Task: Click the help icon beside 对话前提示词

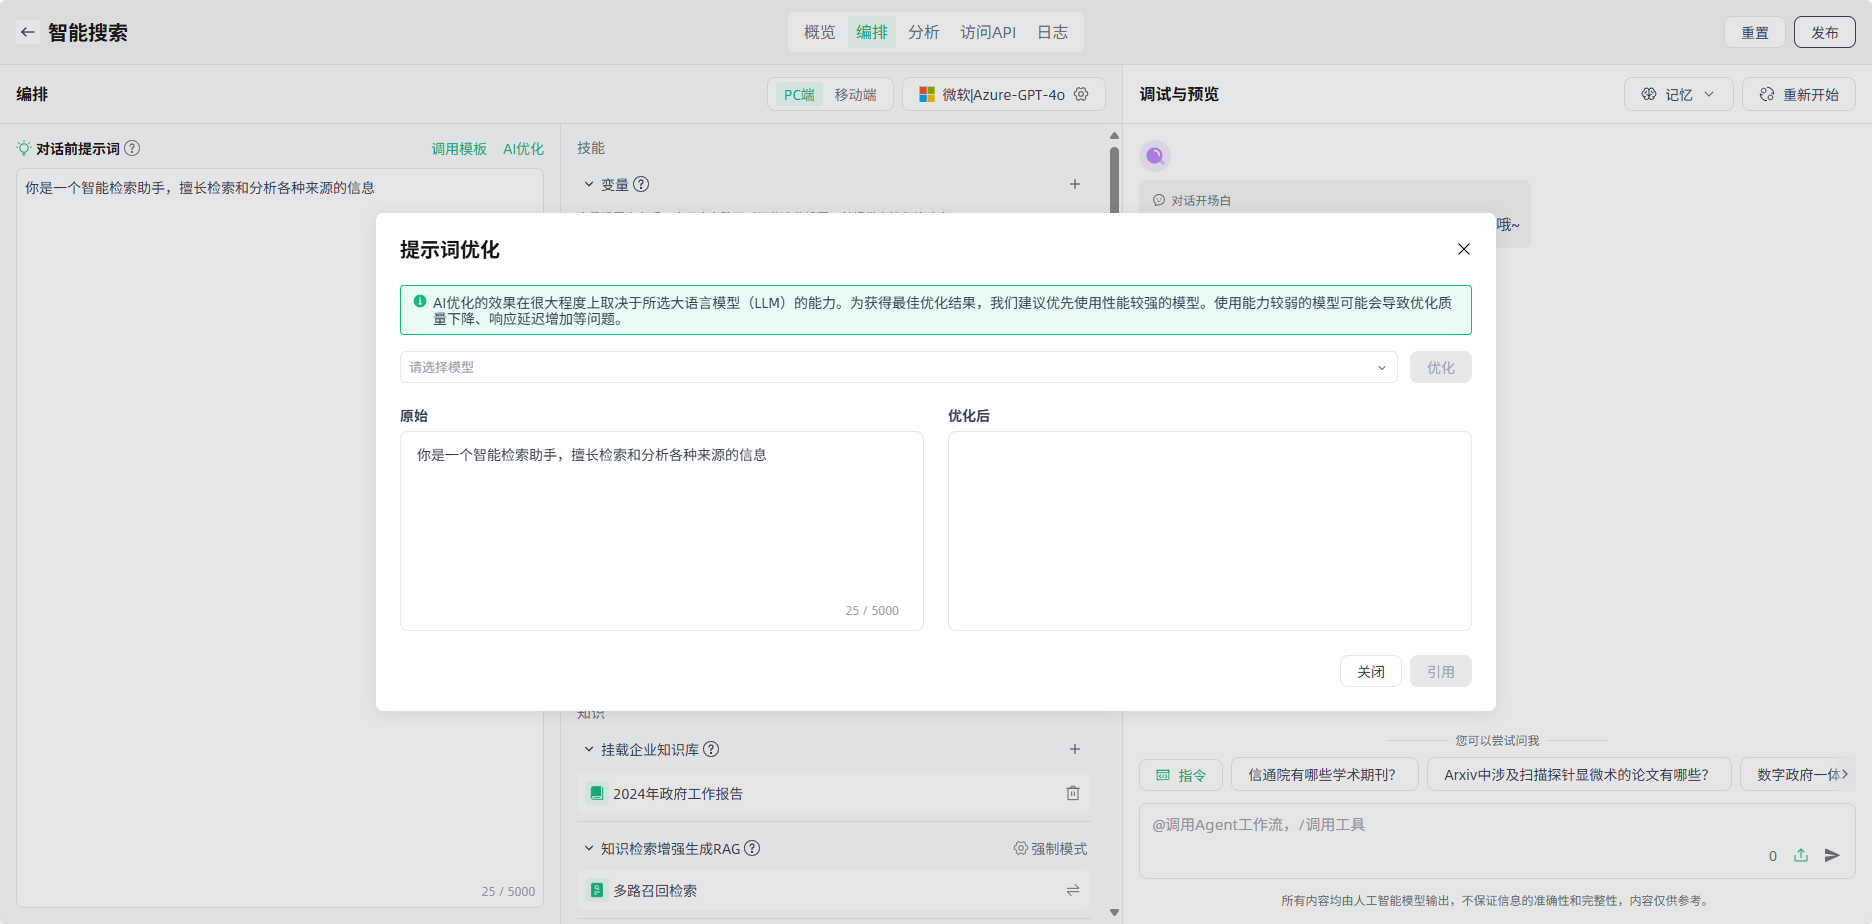Action: pos(132,148)
